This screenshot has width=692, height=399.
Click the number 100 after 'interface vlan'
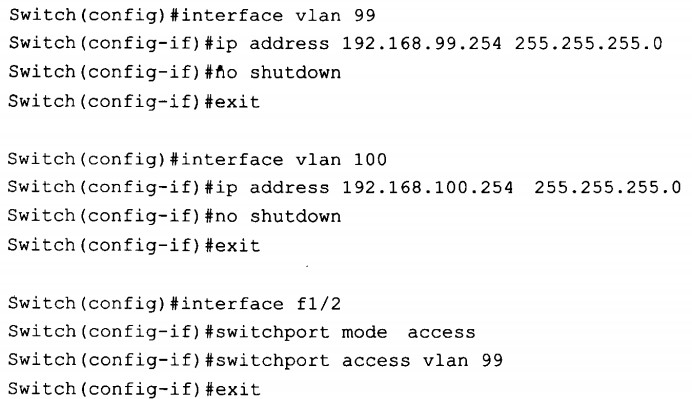tap(370, 159)
